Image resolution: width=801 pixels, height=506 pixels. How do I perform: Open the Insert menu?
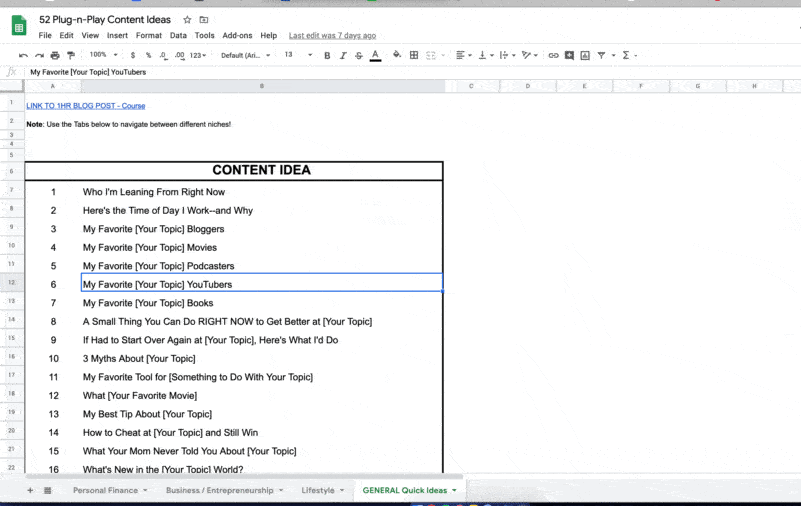[117, 35]
